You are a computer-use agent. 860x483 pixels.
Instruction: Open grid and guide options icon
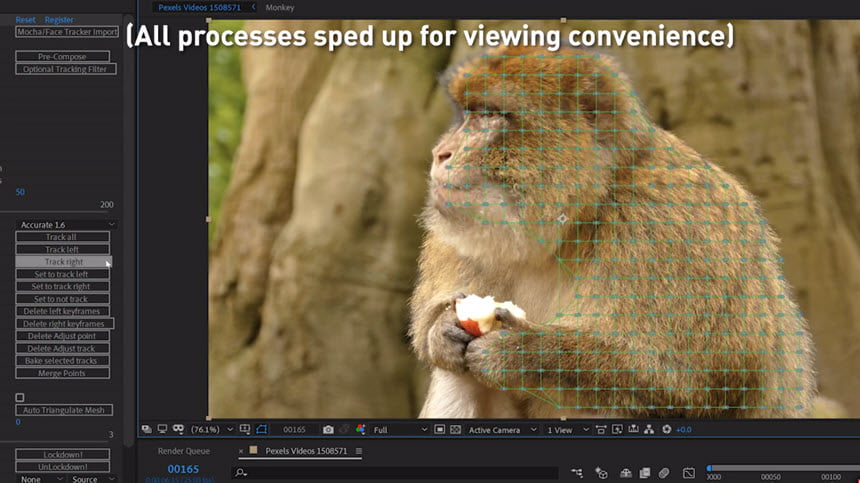pyautogui.click(x=245, y=429)
